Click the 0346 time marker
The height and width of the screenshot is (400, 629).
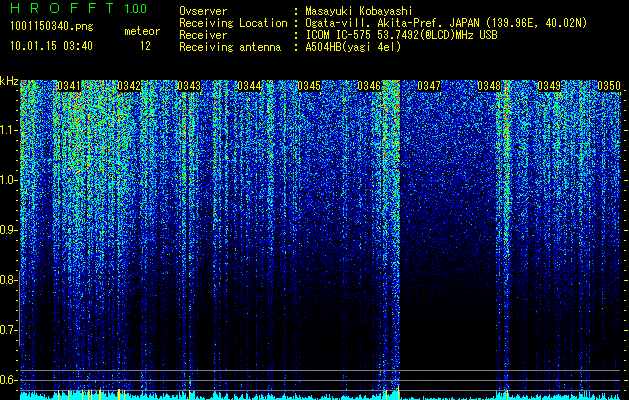(x=369, y=86)
